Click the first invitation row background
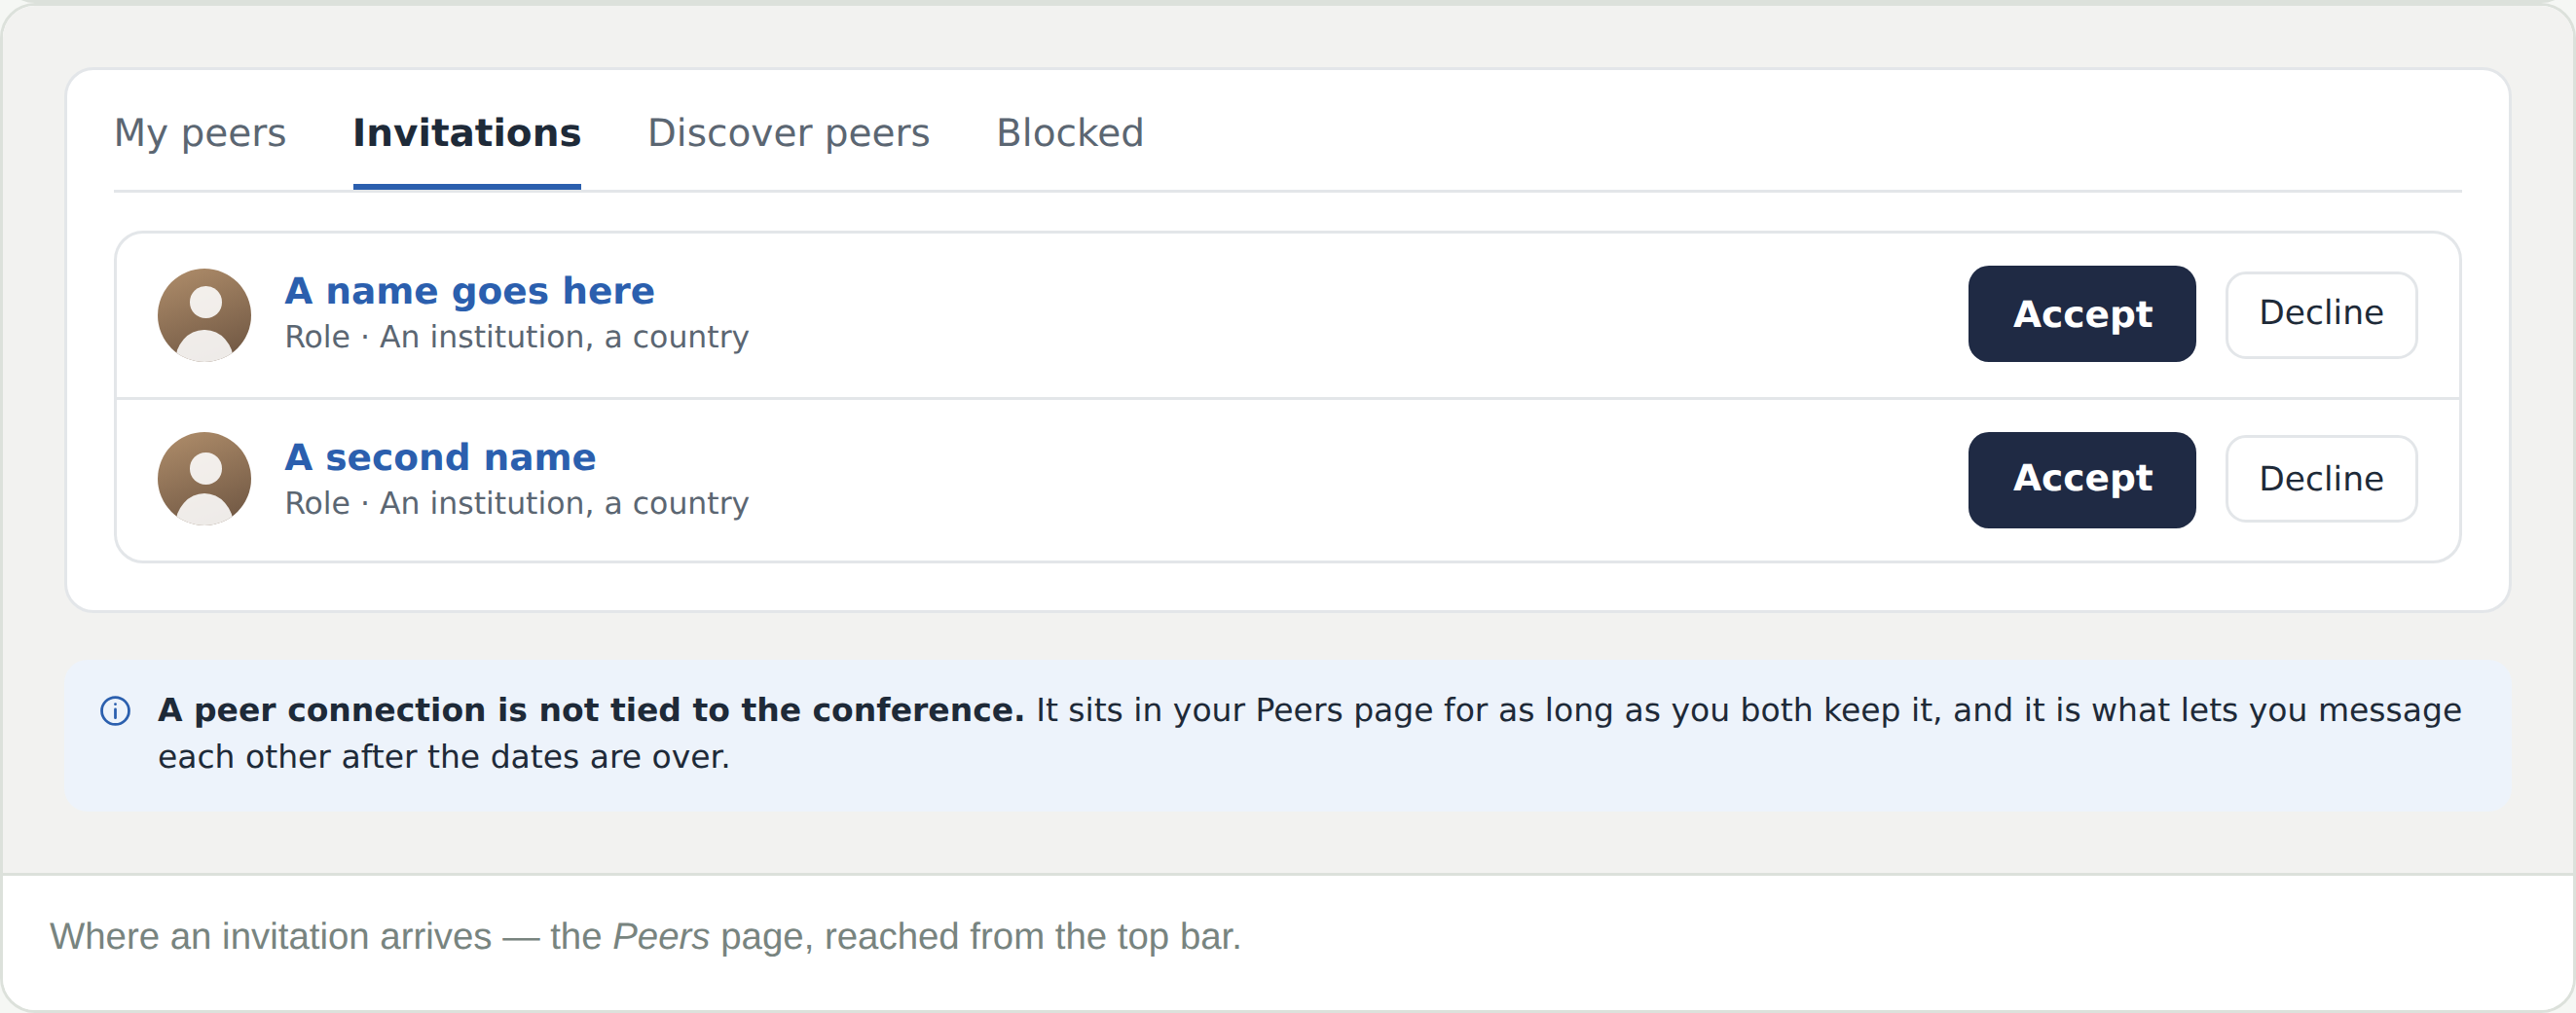The width and height of the screenshot is (2576, 1013). [x=1288, y=316]
